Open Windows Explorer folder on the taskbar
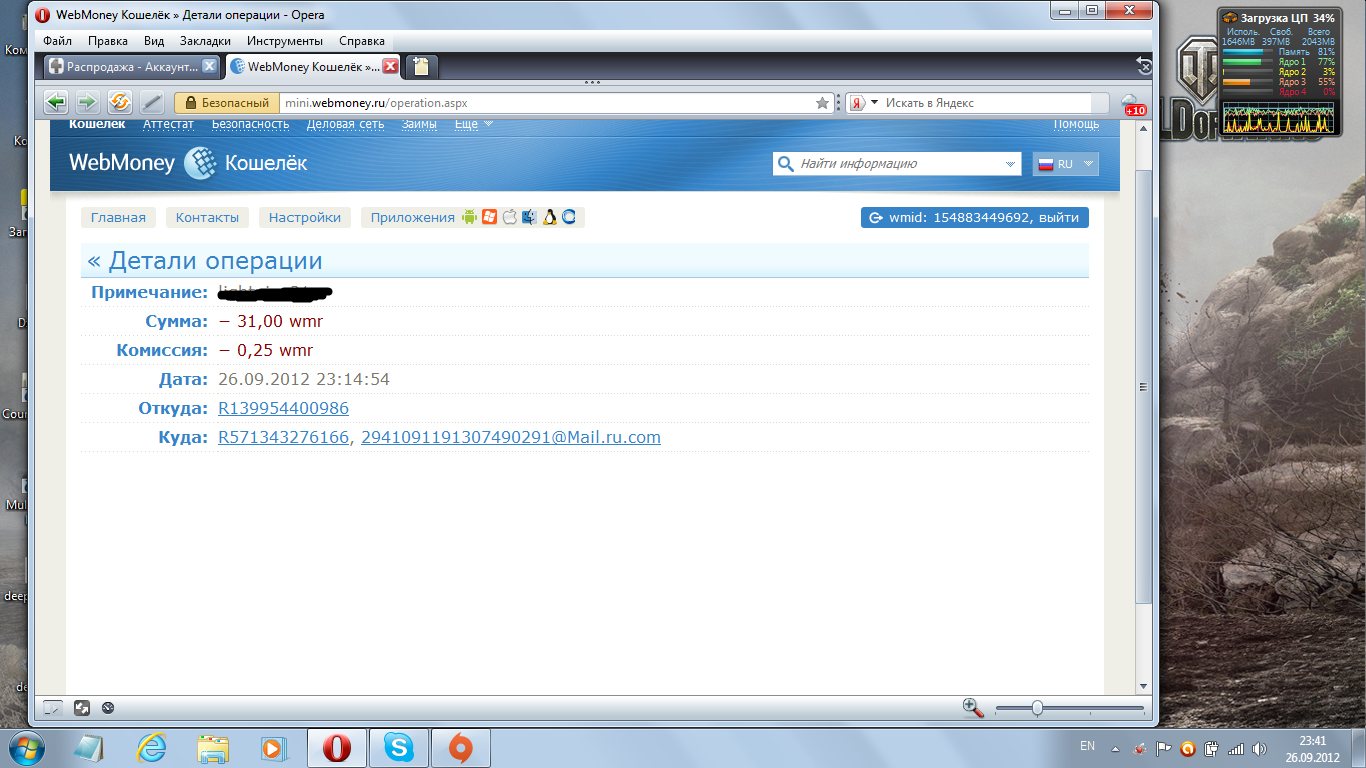 (x=214, y=748)
